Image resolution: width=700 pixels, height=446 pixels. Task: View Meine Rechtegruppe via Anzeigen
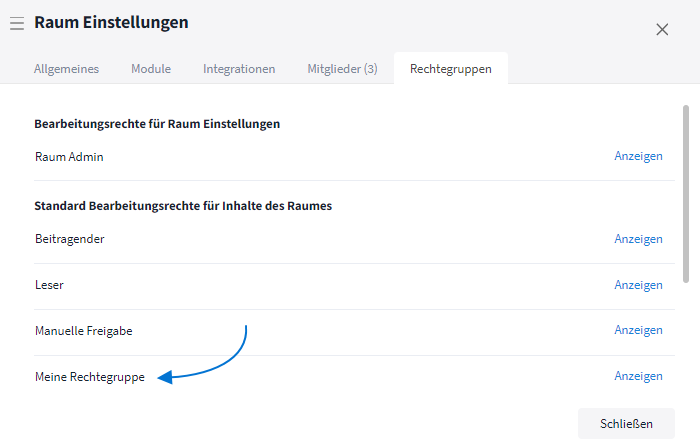tap(638, 376)
